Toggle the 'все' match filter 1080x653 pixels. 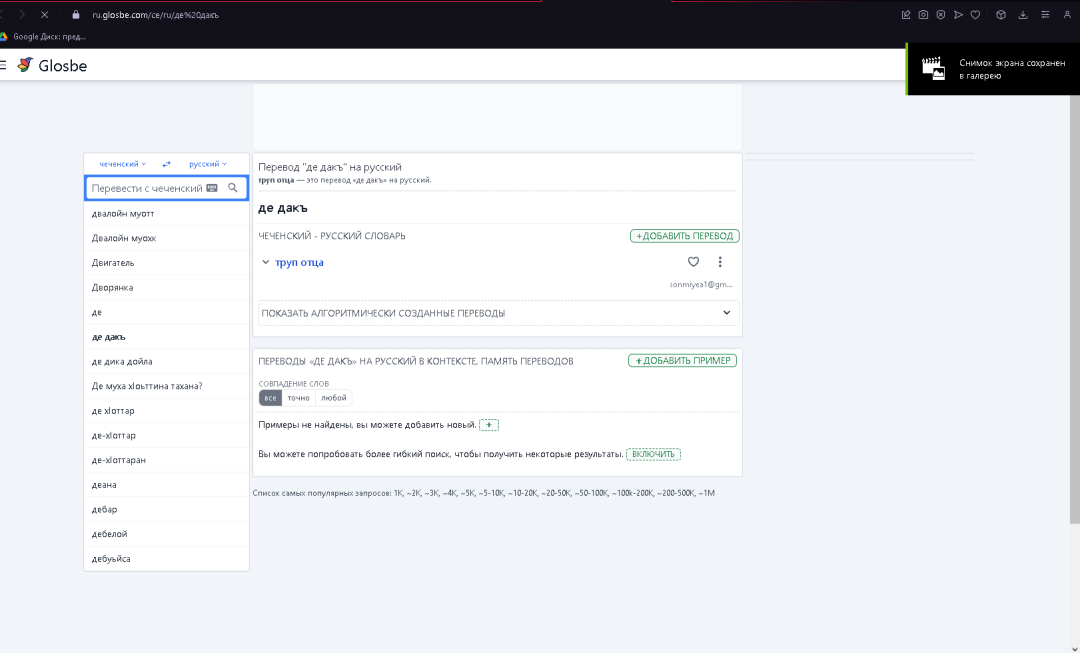tap(270, 397)
